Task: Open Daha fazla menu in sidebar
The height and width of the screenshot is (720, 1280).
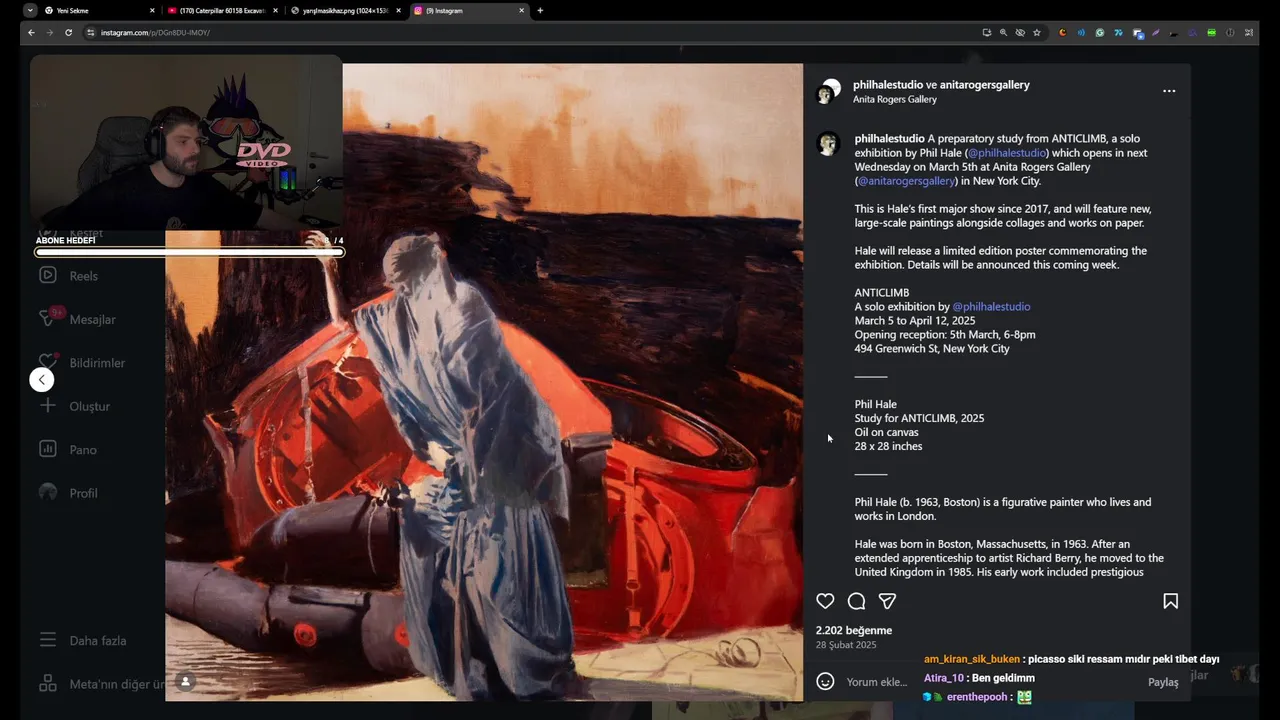Action: pos(83,641)
